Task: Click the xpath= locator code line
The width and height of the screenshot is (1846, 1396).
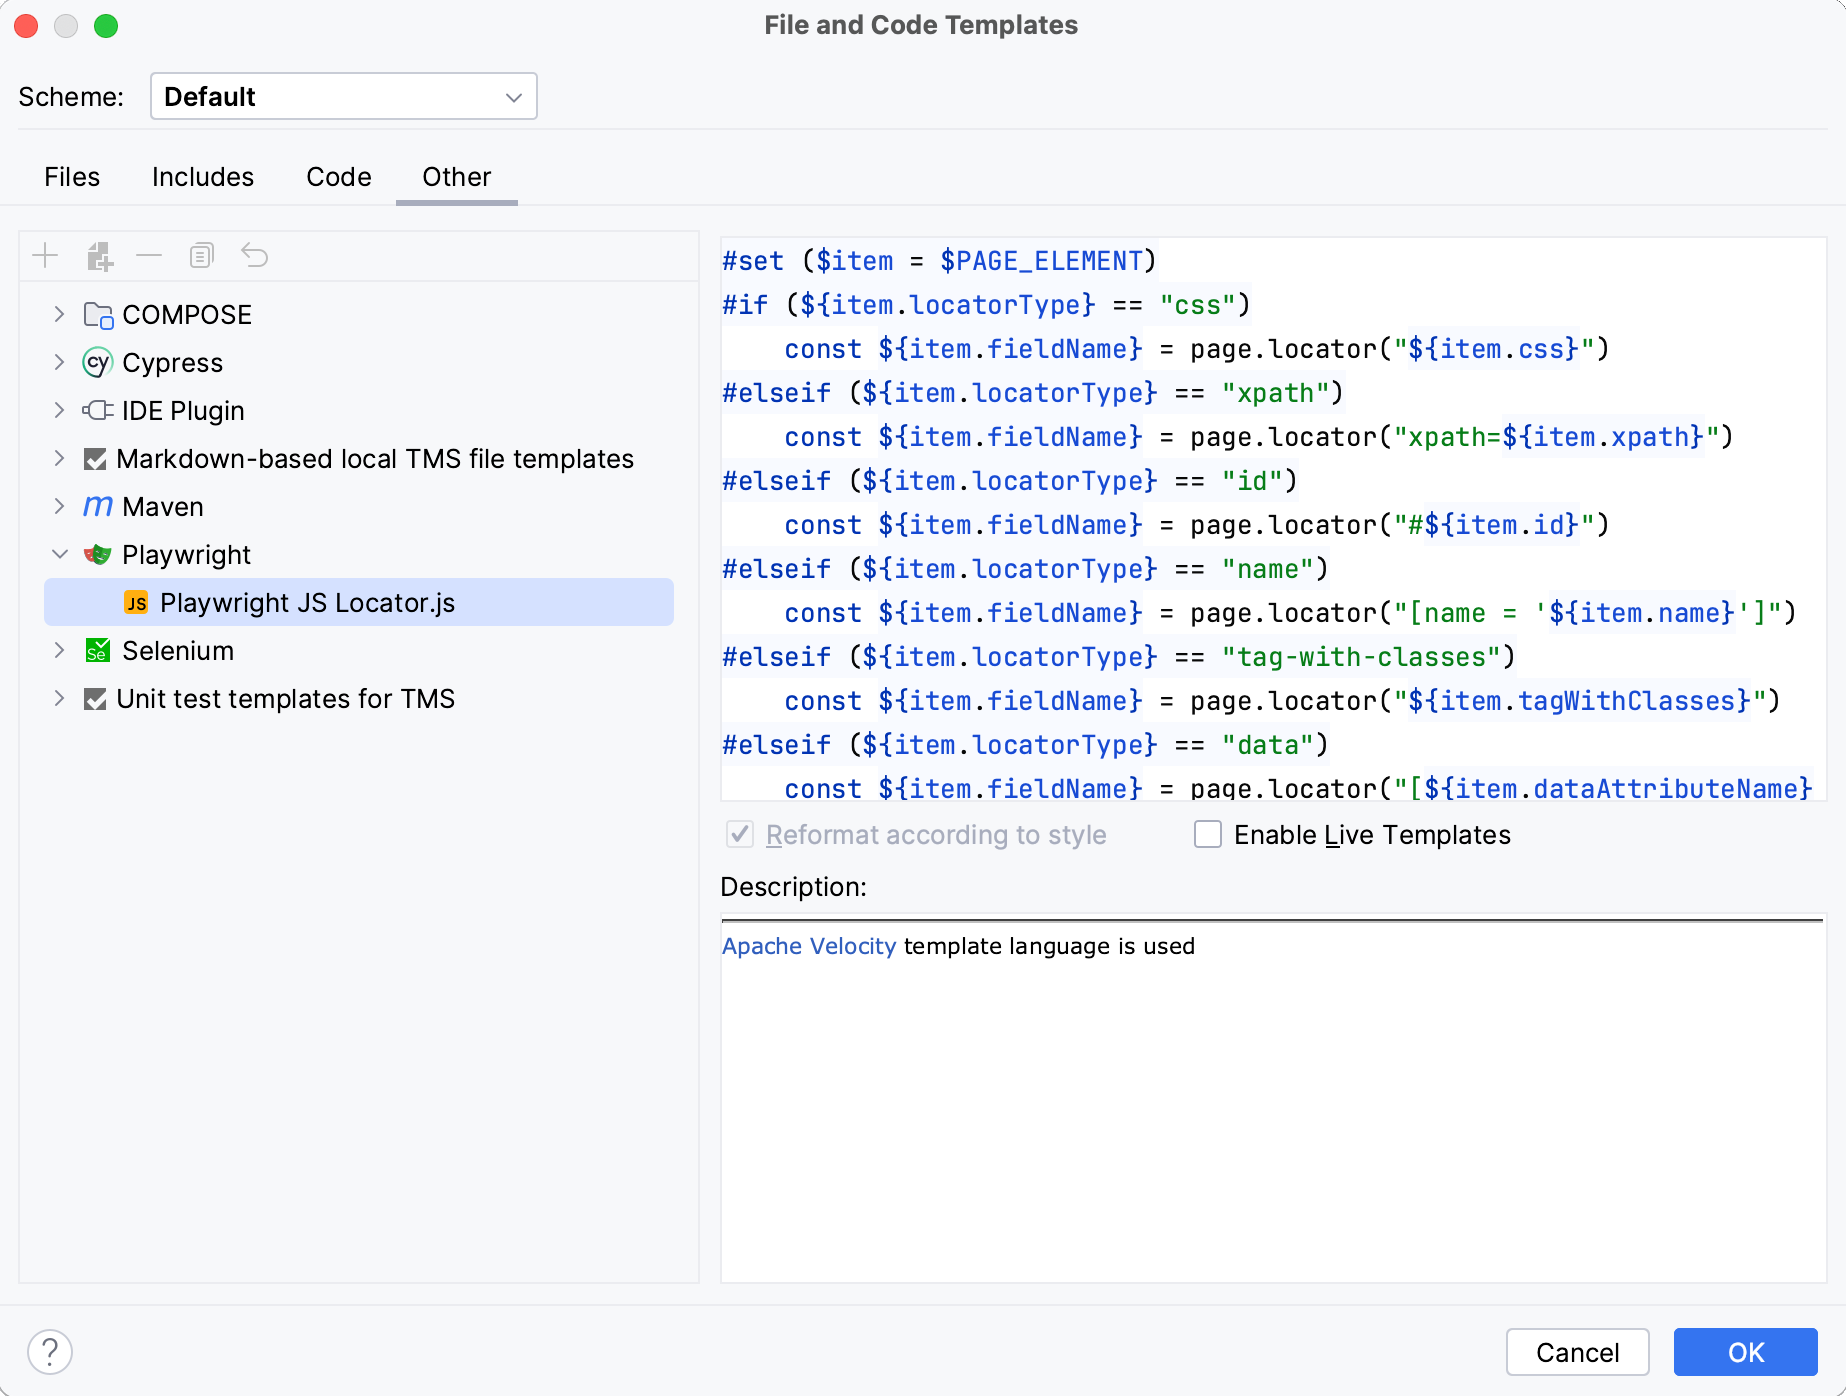Action: tap(1259, 437)
